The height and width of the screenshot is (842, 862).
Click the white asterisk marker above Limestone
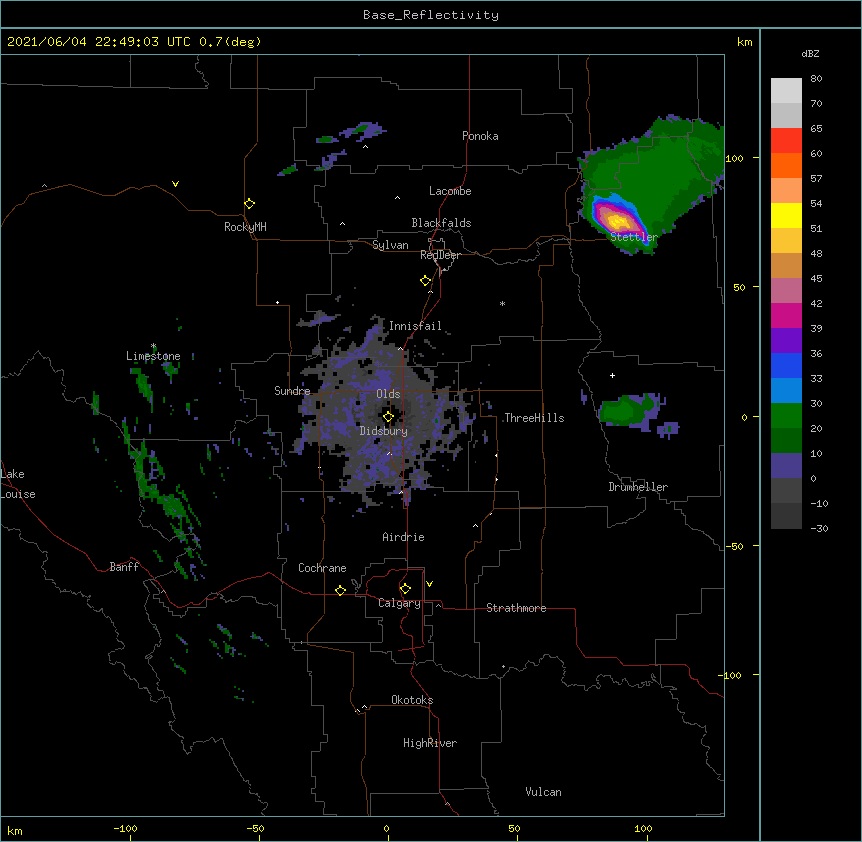point(153,346)
